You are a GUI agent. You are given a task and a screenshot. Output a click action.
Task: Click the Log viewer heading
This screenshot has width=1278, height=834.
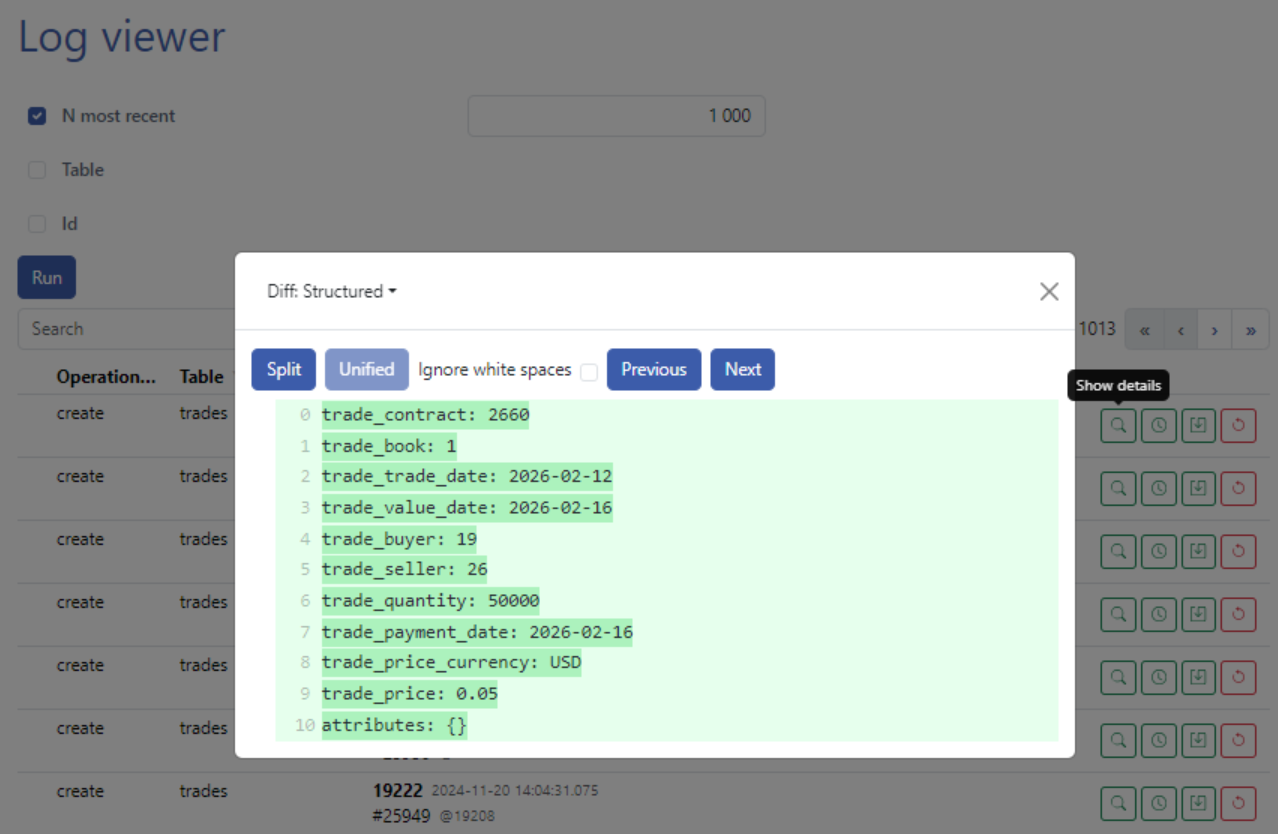coord(122,37)
